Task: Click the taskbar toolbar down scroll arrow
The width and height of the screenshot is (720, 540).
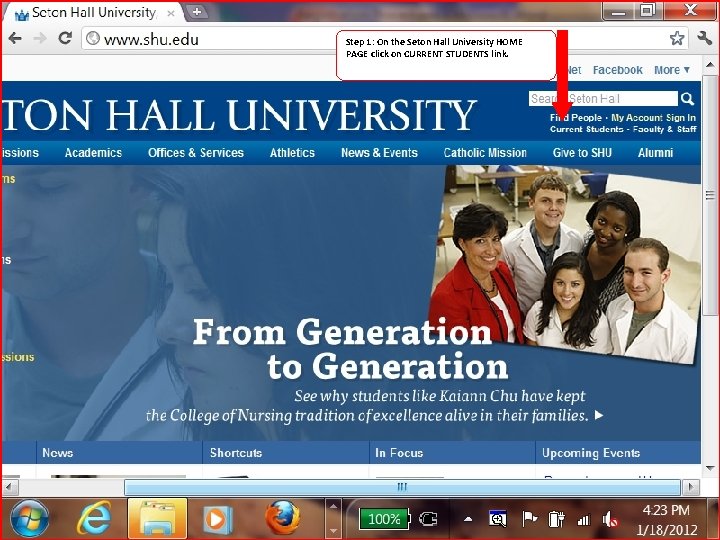Action: coord(333,531)
